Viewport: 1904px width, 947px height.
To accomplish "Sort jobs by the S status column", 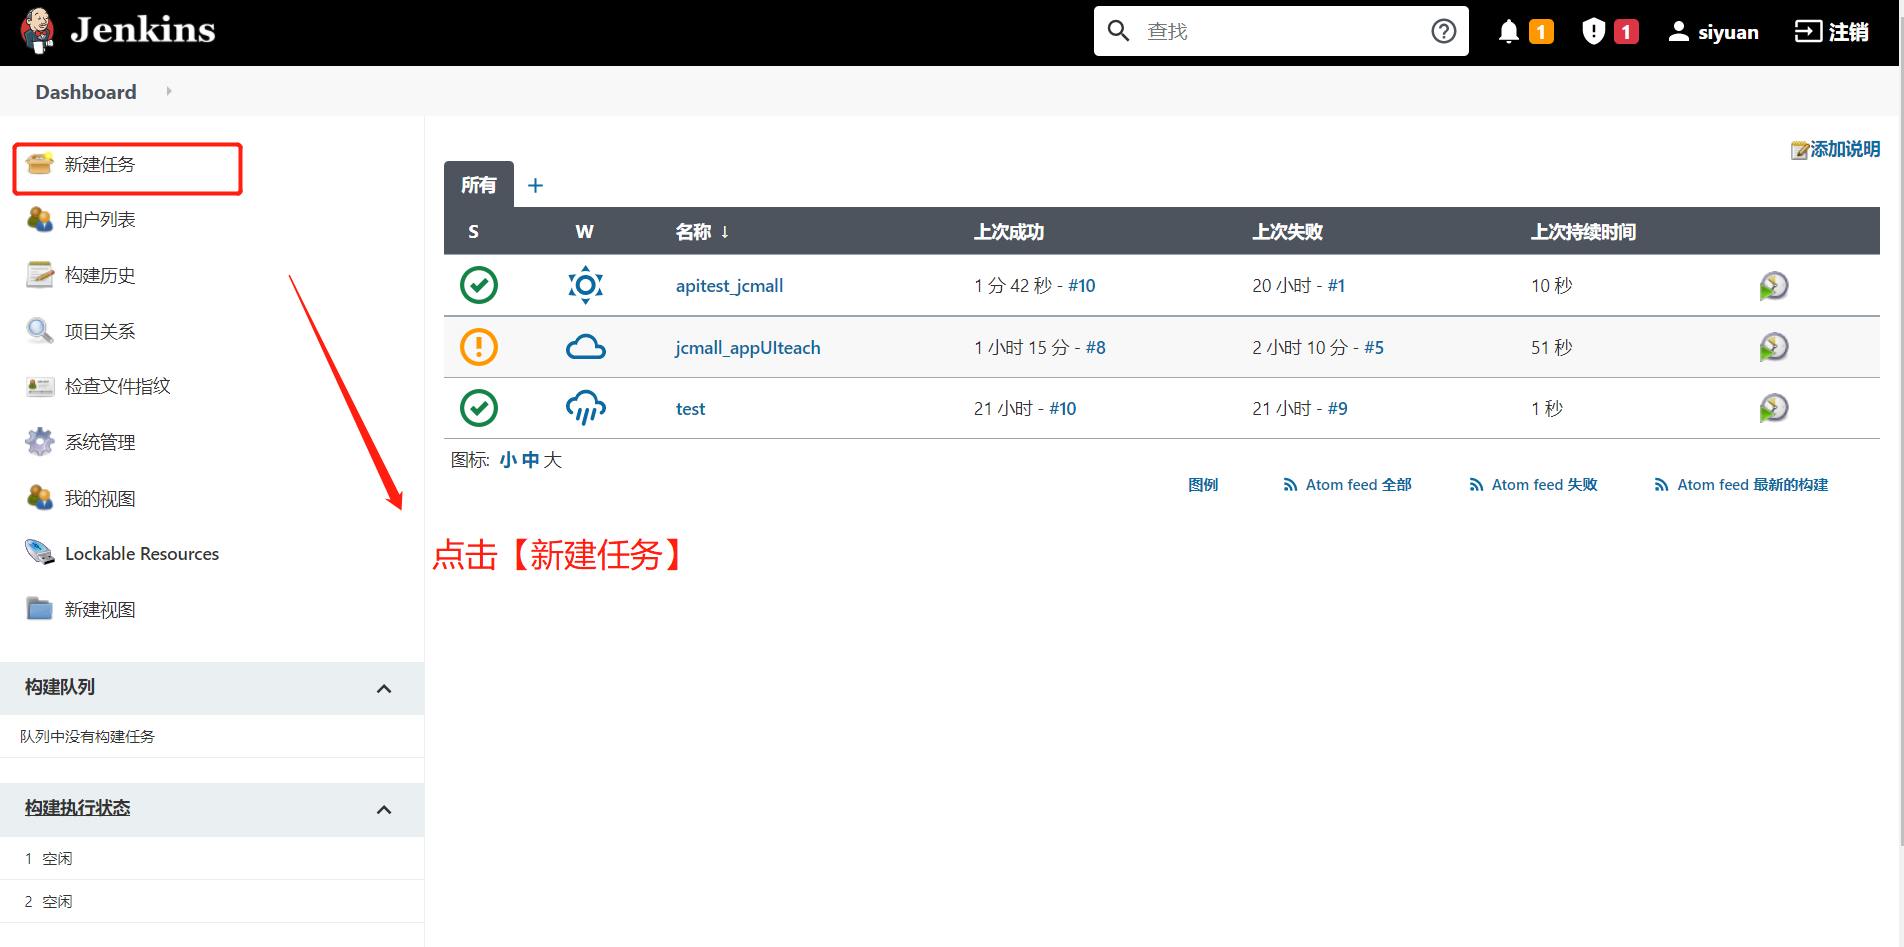I will coord(473,232).
